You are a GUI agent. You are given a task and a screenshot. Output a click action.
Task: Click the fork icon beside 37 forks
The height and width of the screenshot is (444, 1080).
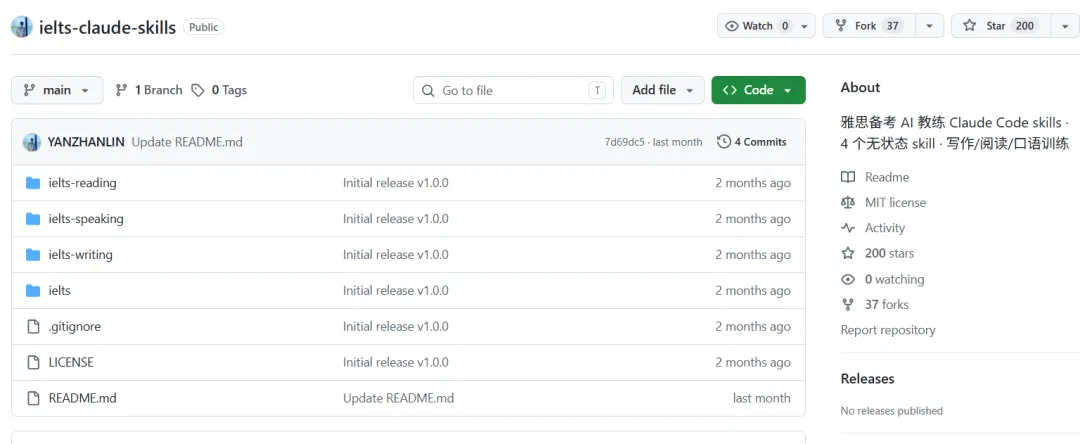[x=848, y=304]
